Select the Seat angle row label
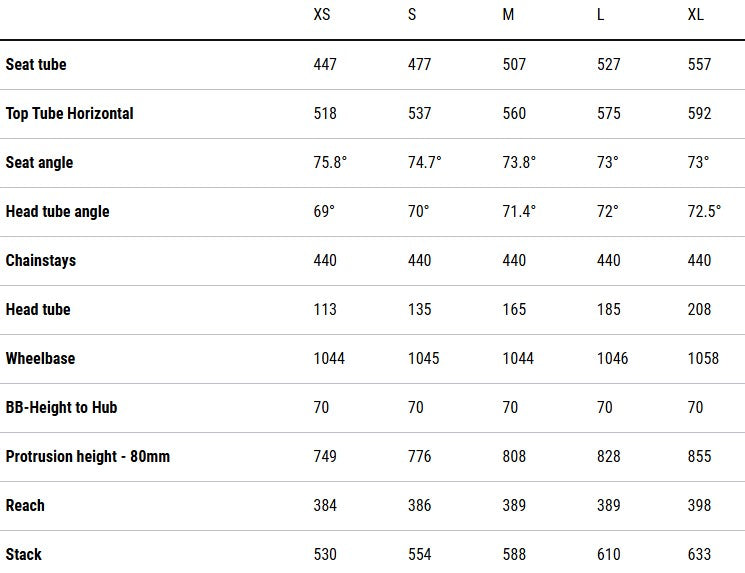 pyautogui.click(x=39, y=162)
